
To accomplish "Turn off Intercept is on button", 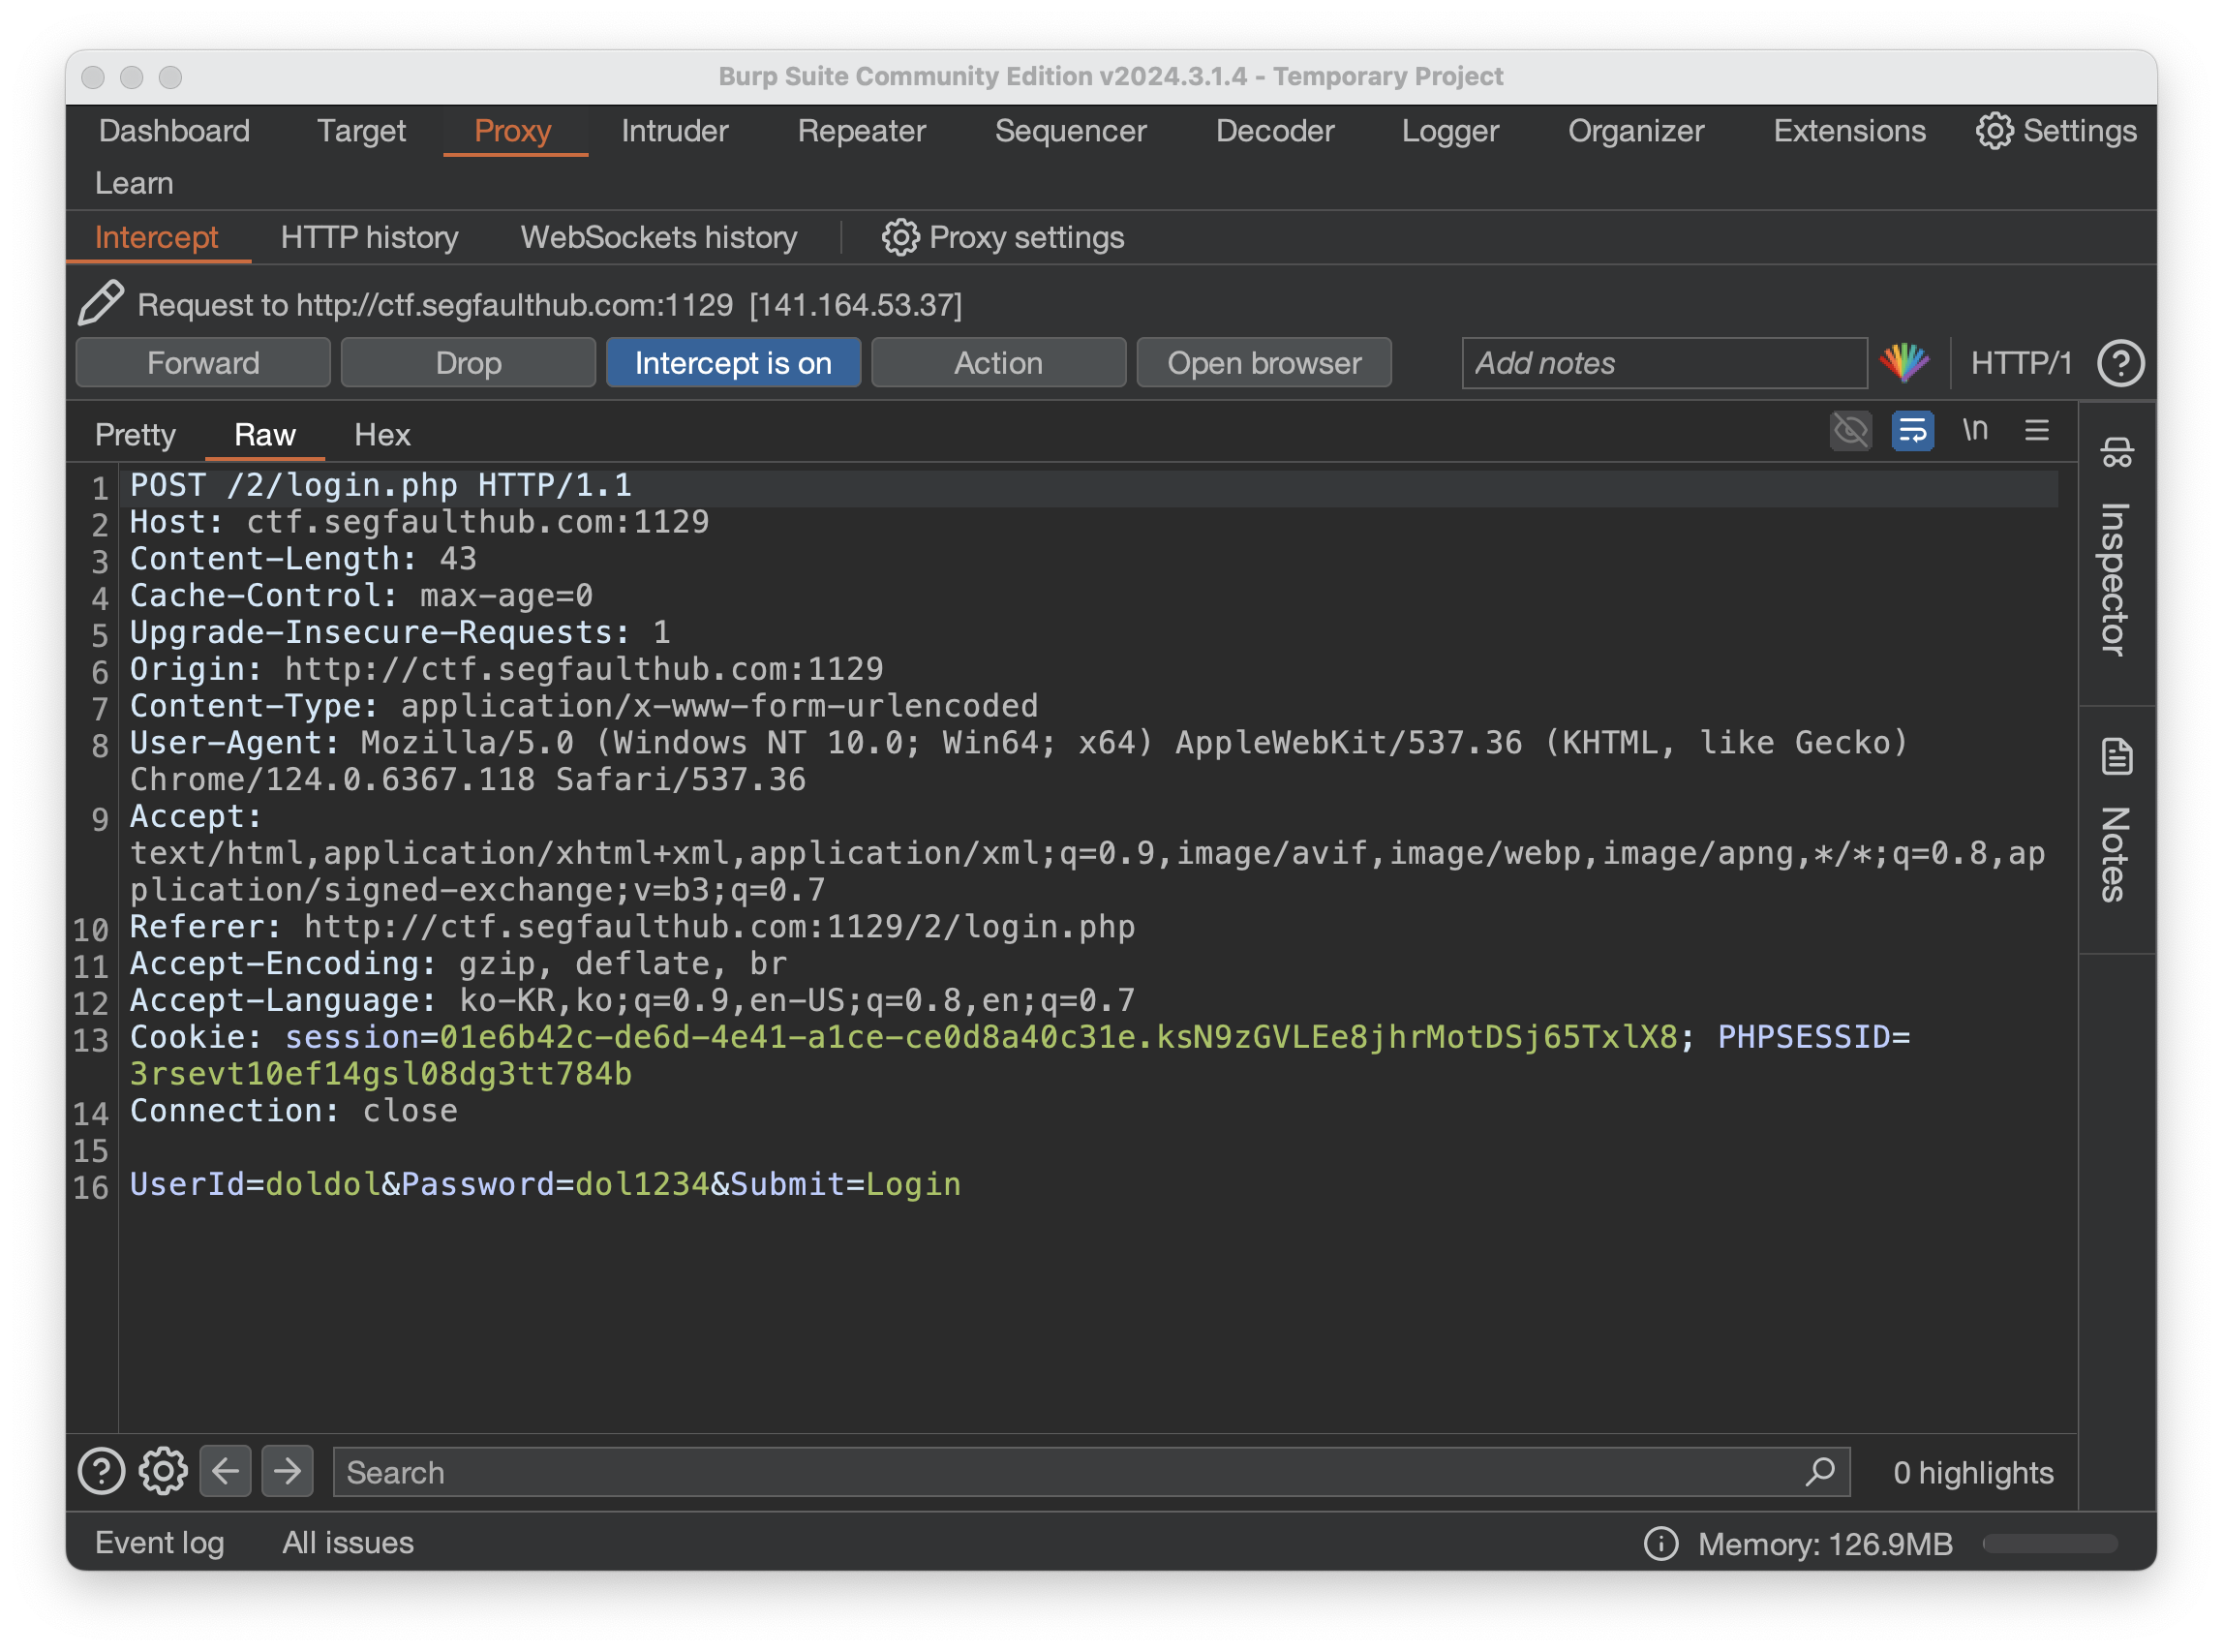I will [x=733, y=363].
